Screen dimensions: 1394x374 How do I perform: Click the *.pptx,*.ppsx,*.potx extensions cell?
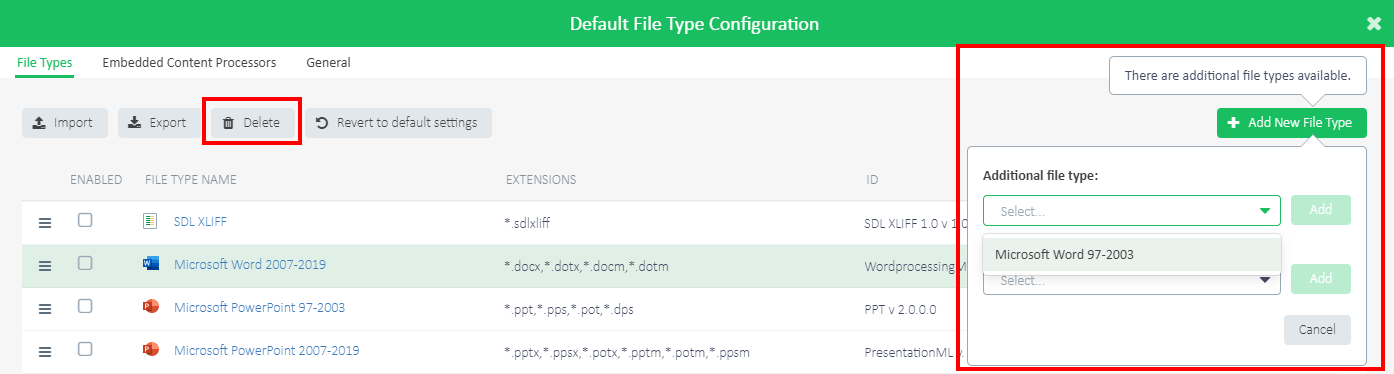pyautogui.click(x=628, y=352)
